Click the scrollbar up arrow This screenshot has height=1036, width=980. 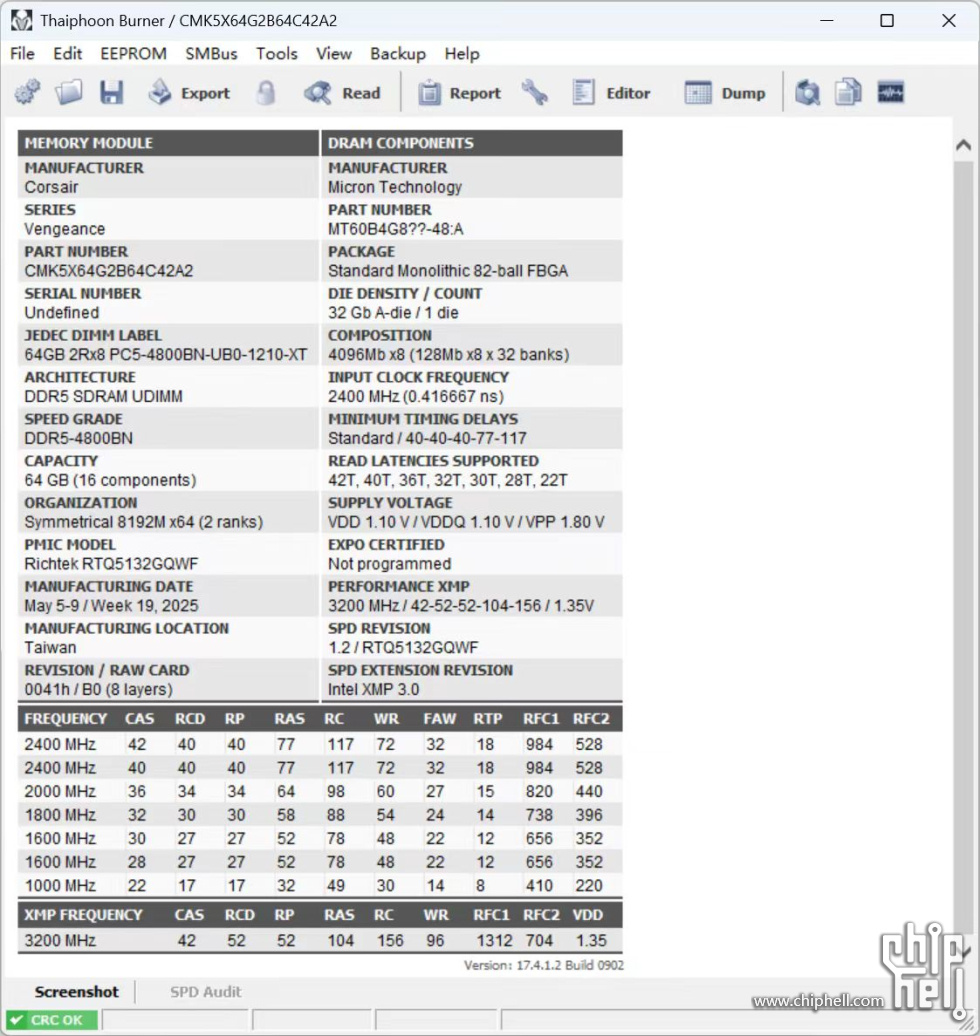coord(963,145)
